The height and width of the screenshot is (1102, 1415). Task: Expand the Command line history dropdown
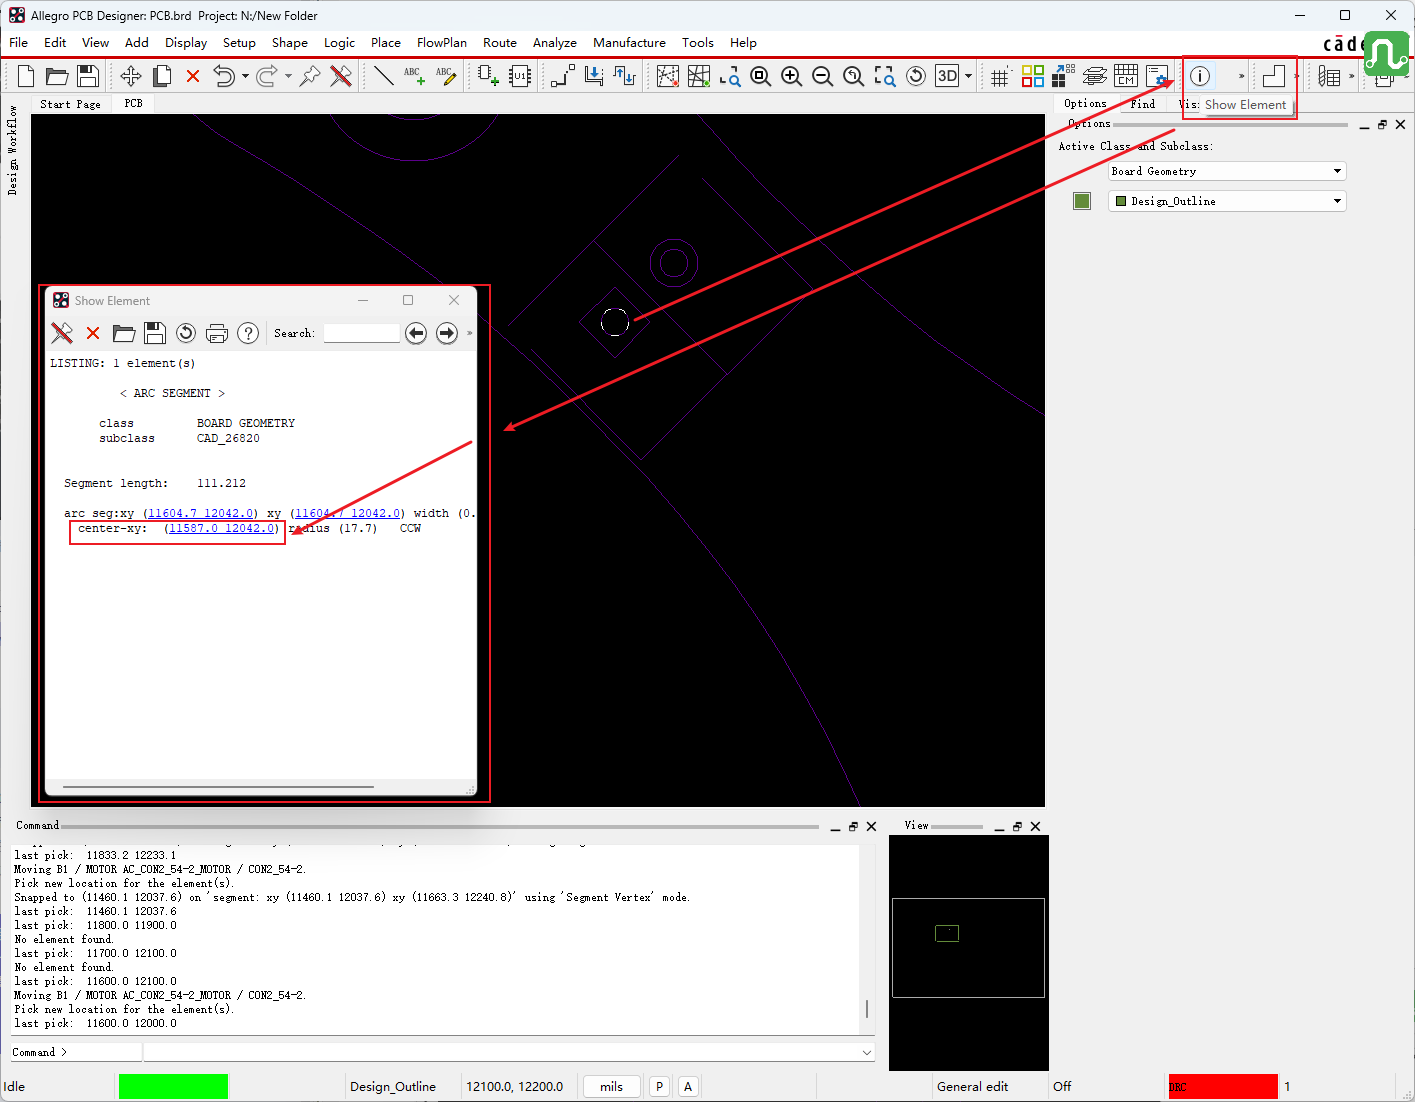[x=866, y=1052]
